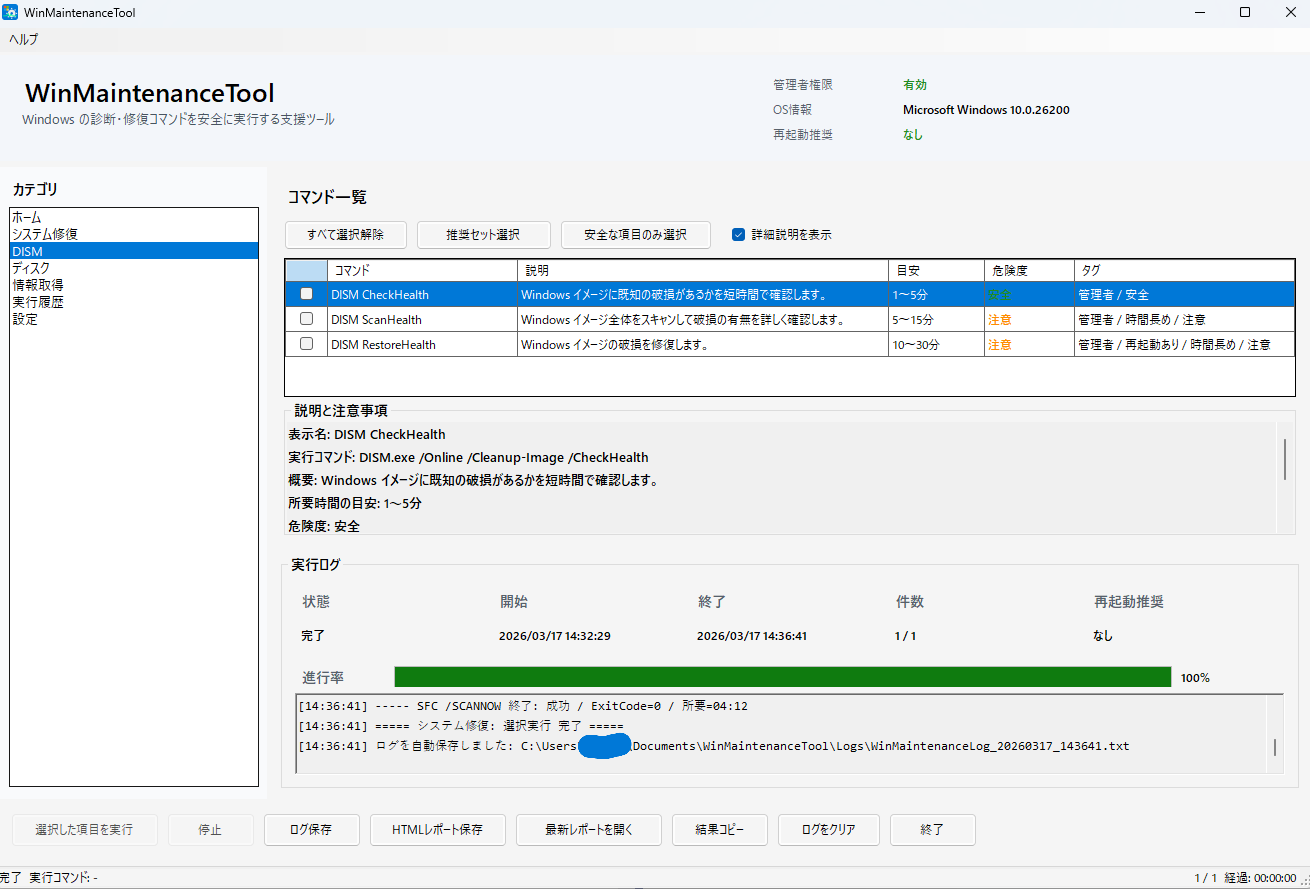This screenshot has height=889, width=1310.
Task: Click the WinMaintenanceTool application icon
Action: [12, 12]
